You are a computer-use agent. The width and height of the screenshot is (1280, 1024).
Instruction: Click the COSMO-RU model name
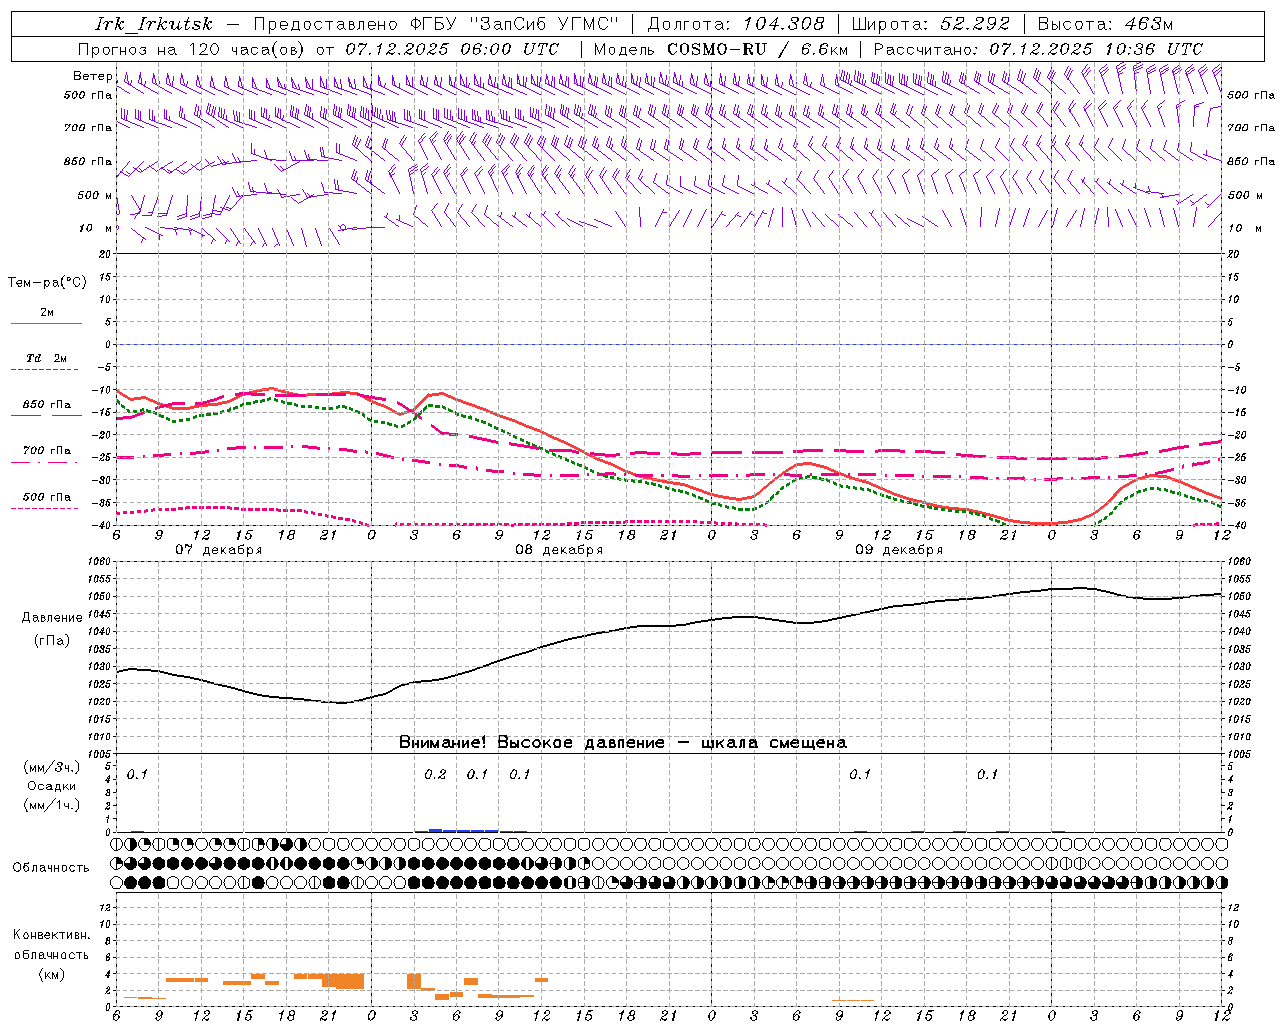716,49
